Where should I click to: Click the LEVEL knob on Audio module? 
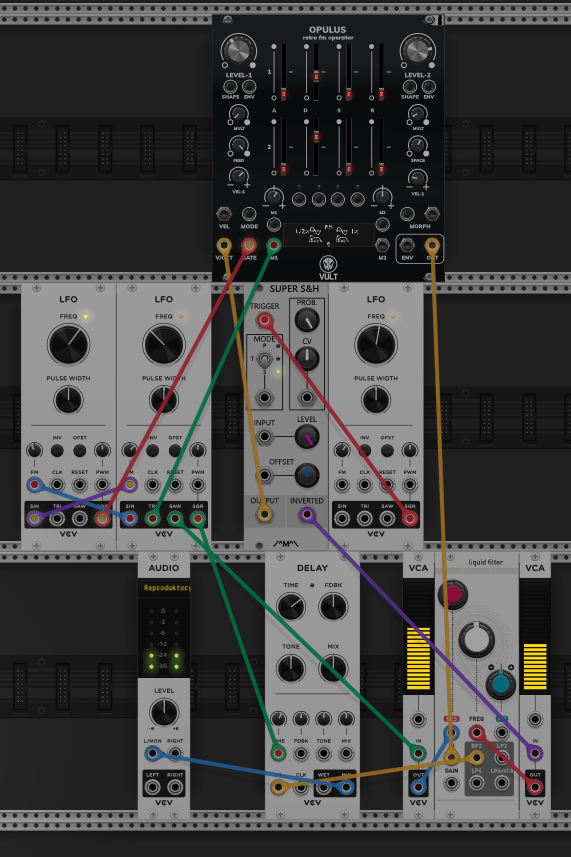[164, 713]
